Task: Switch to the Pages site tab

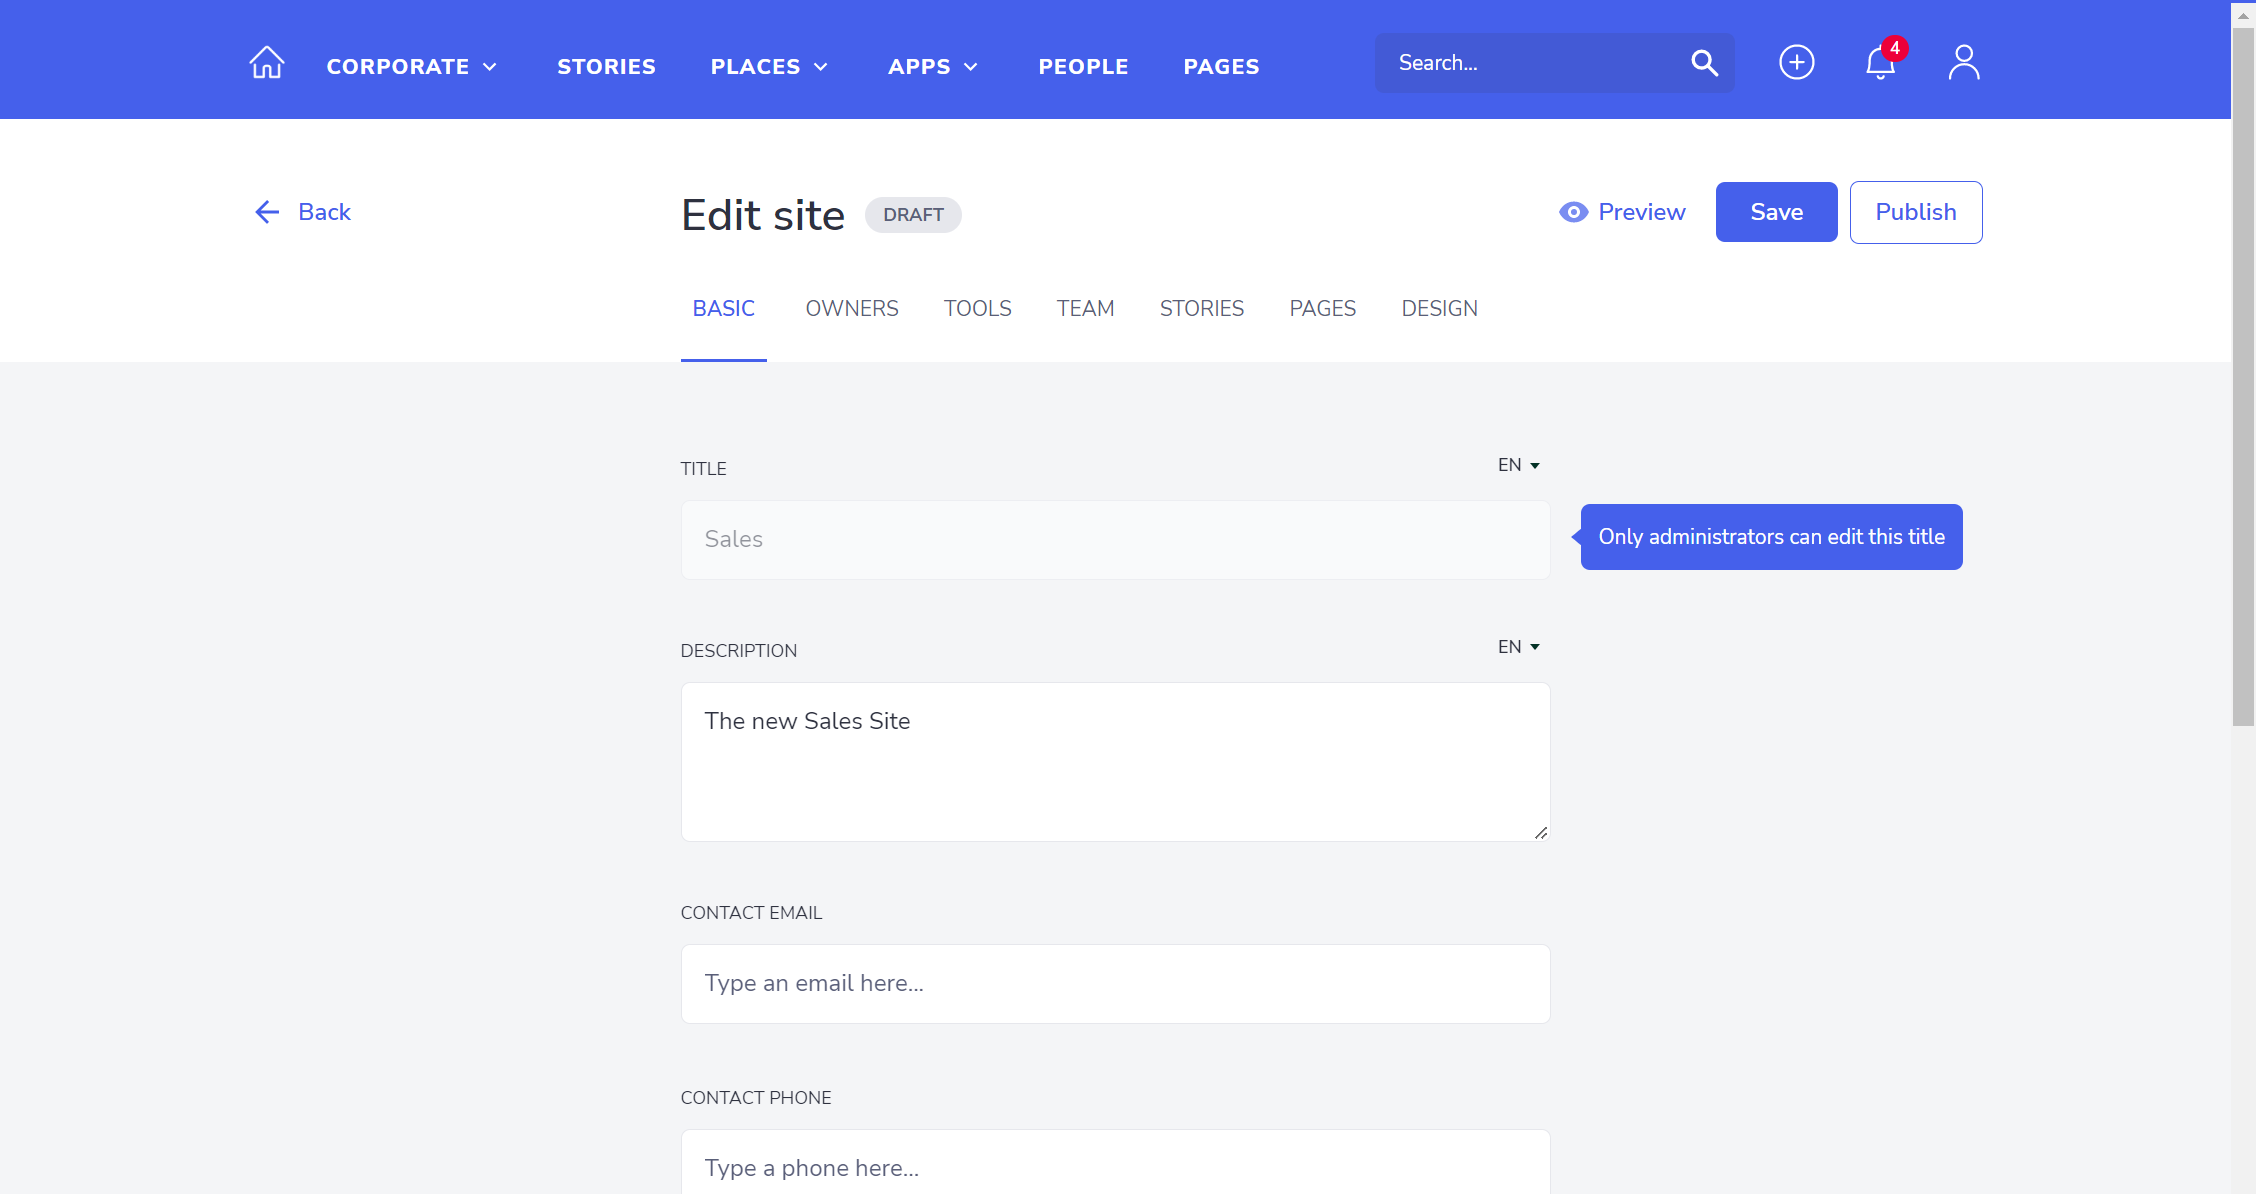Action: (x=1322, y=309)
